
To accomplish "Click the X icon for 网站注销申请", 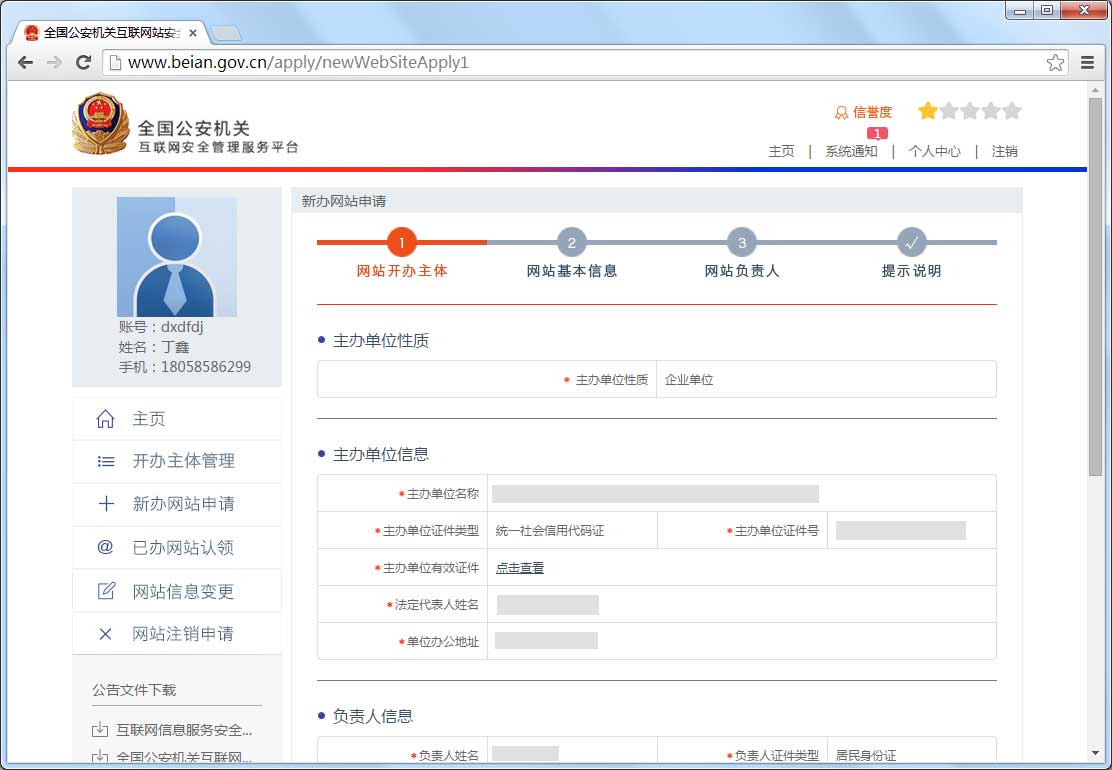I will (105, 634).
